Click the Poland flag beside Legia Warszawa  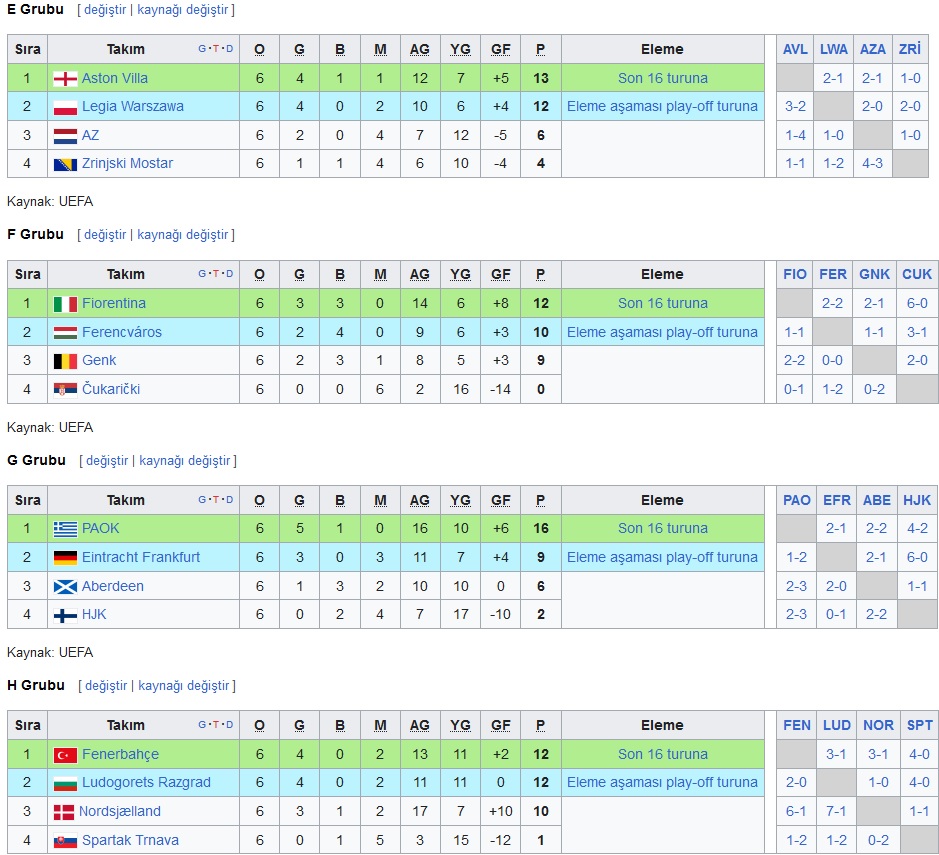pyautogui.click(x=65, y=107)
